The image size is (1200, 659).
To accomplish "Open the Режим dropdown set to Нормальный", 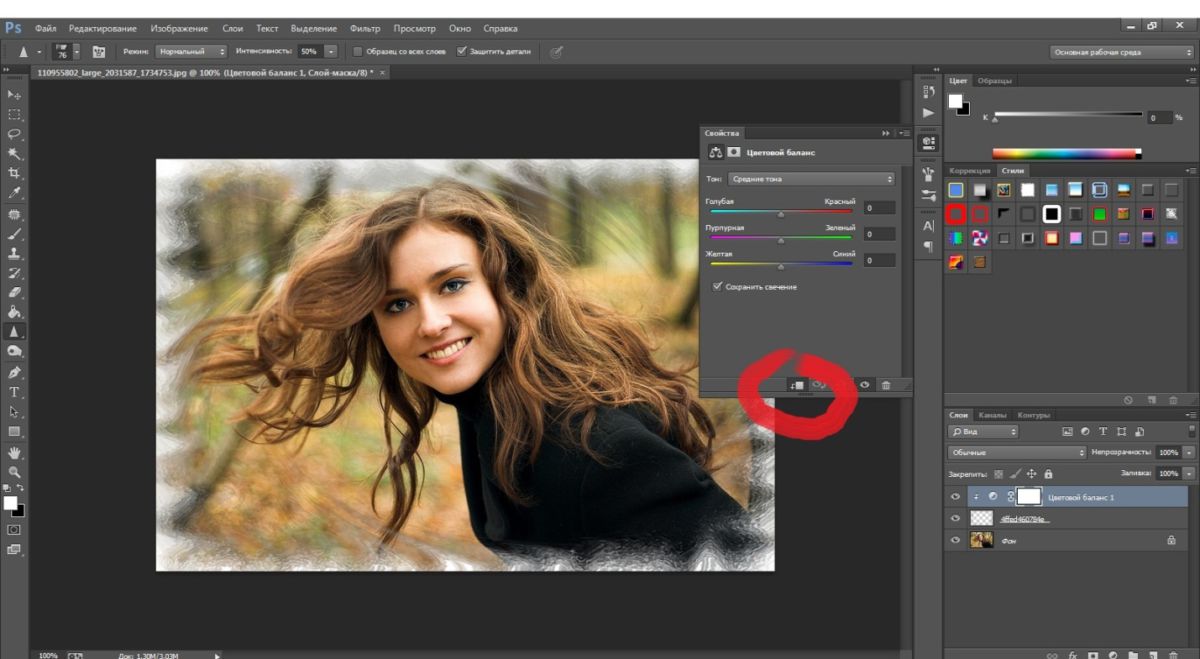I will pyautogui.click(x=191, y=51).
